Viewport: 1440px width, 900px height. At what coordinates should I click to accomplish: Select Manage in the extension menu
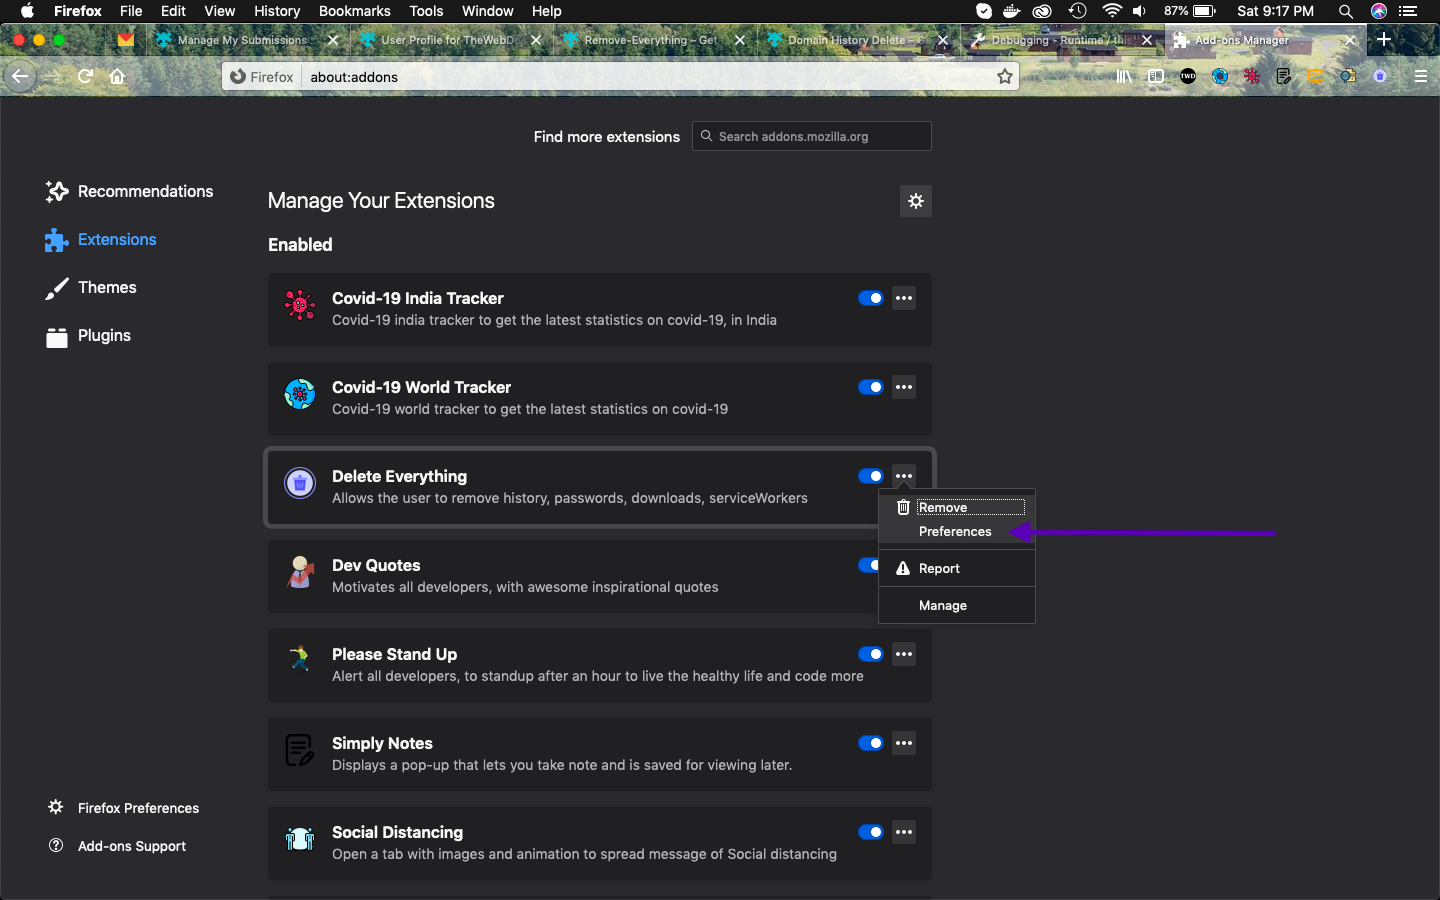[957, 605]
